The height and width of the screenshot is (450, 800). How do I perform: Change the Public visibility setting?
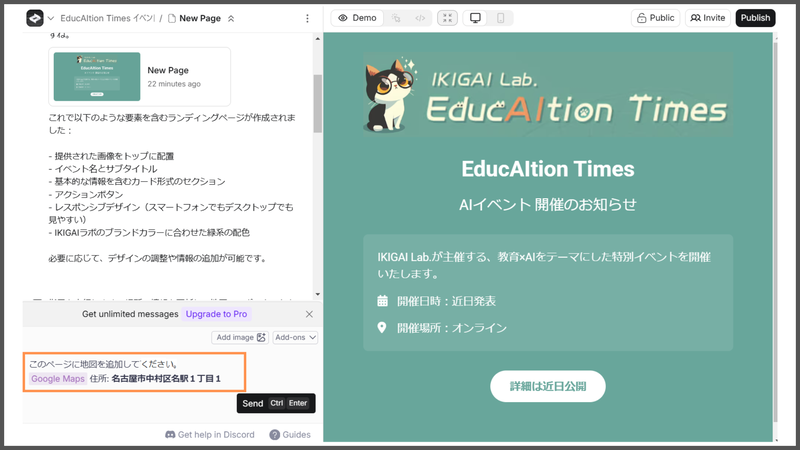pos(656,18)
